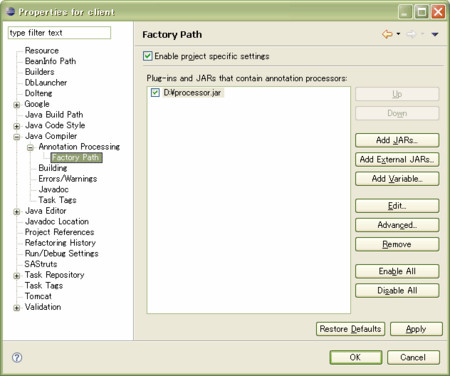Select Builders tree item
The height and width of the screenshot is (376, 450).
[39, 72]
